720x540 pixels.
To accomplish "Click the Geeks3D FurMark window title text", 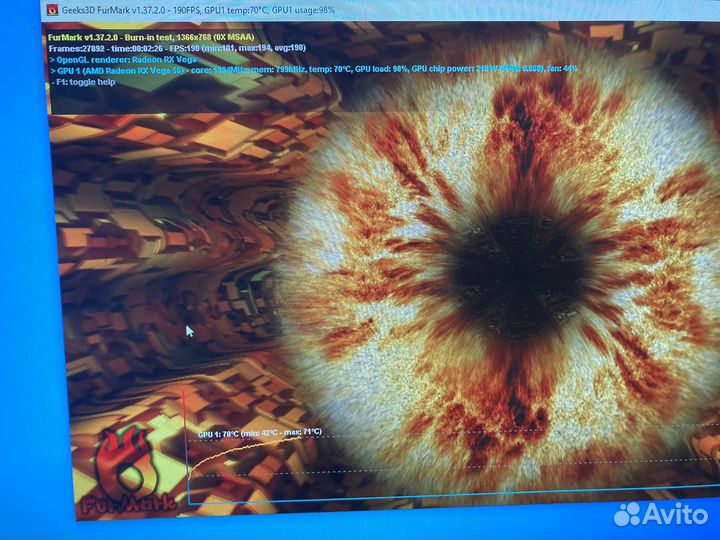I will pyautogui.click(x=198, y=10).
